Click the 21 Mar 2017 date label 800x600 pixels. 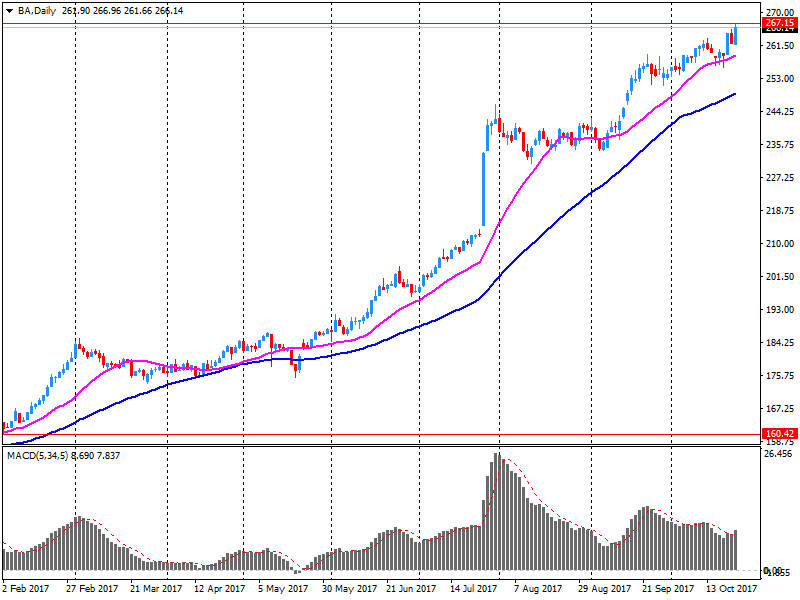(x=156, y=588)
